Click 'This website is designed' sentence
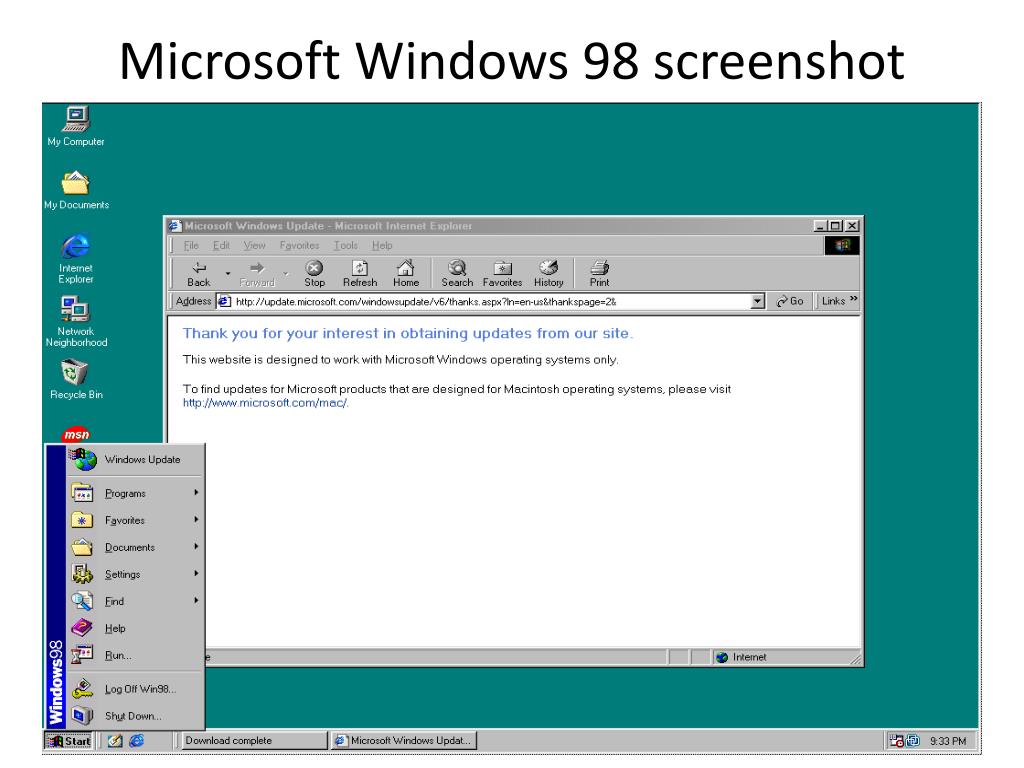 (400, 360)
